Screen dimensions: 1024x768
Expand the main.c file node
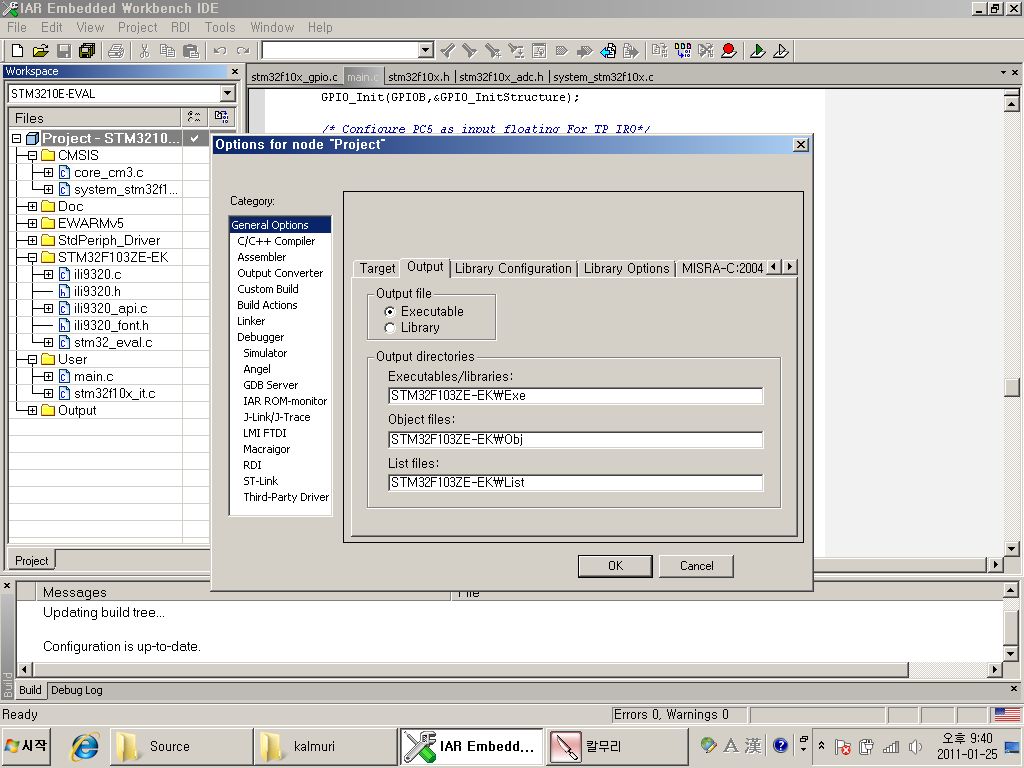(x=48, y=376)
